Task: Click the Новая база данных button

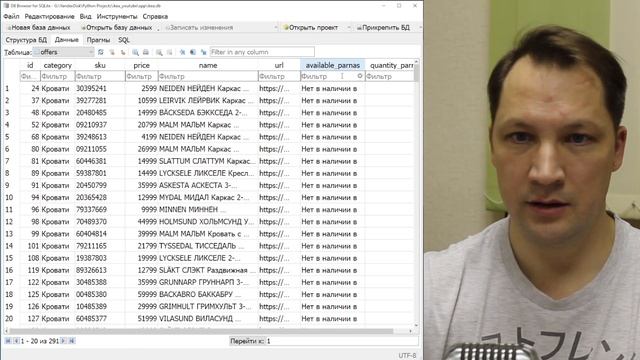Action: pyautogui.click(x=38, y=27)
